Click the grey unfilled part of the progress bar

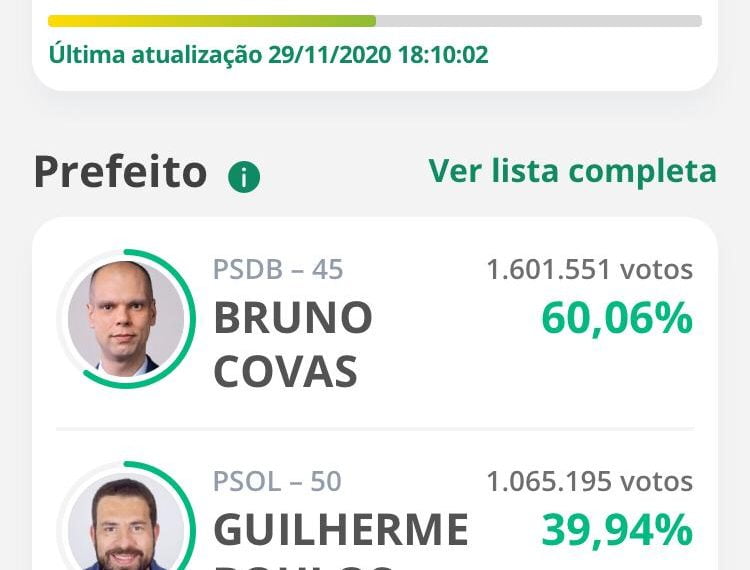[539, 21]
